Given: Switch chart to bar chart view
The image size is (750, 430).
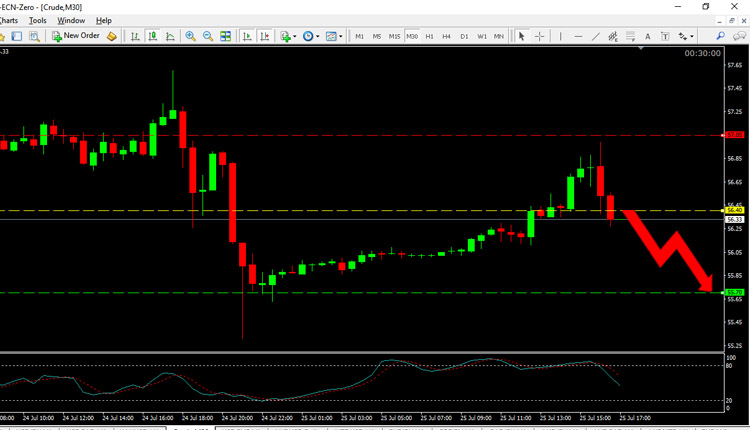Looking at the screenshot, I should (135, 36).
